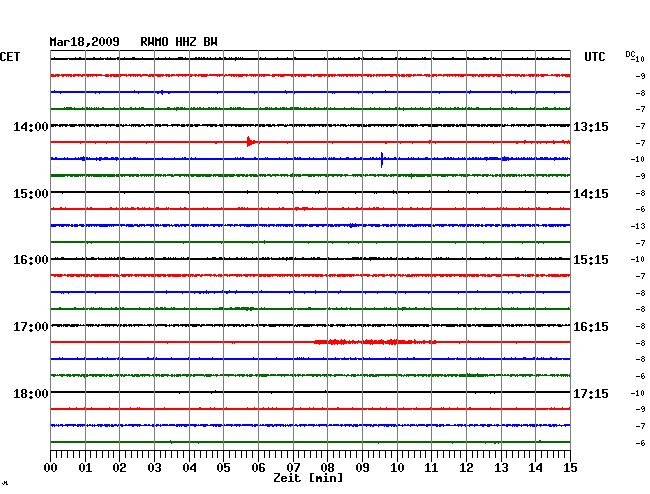Click the DC column header
Screen dimensions: 650x494
[x=630, y=54]
